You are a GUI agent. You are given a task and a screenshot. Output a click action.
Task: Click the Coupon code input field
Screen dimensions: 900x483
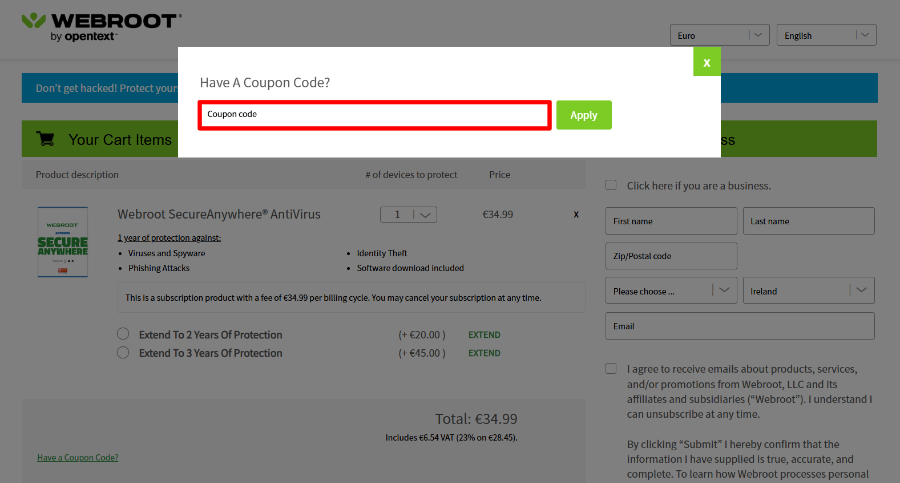pyautogui.click(x=374, y=115)
